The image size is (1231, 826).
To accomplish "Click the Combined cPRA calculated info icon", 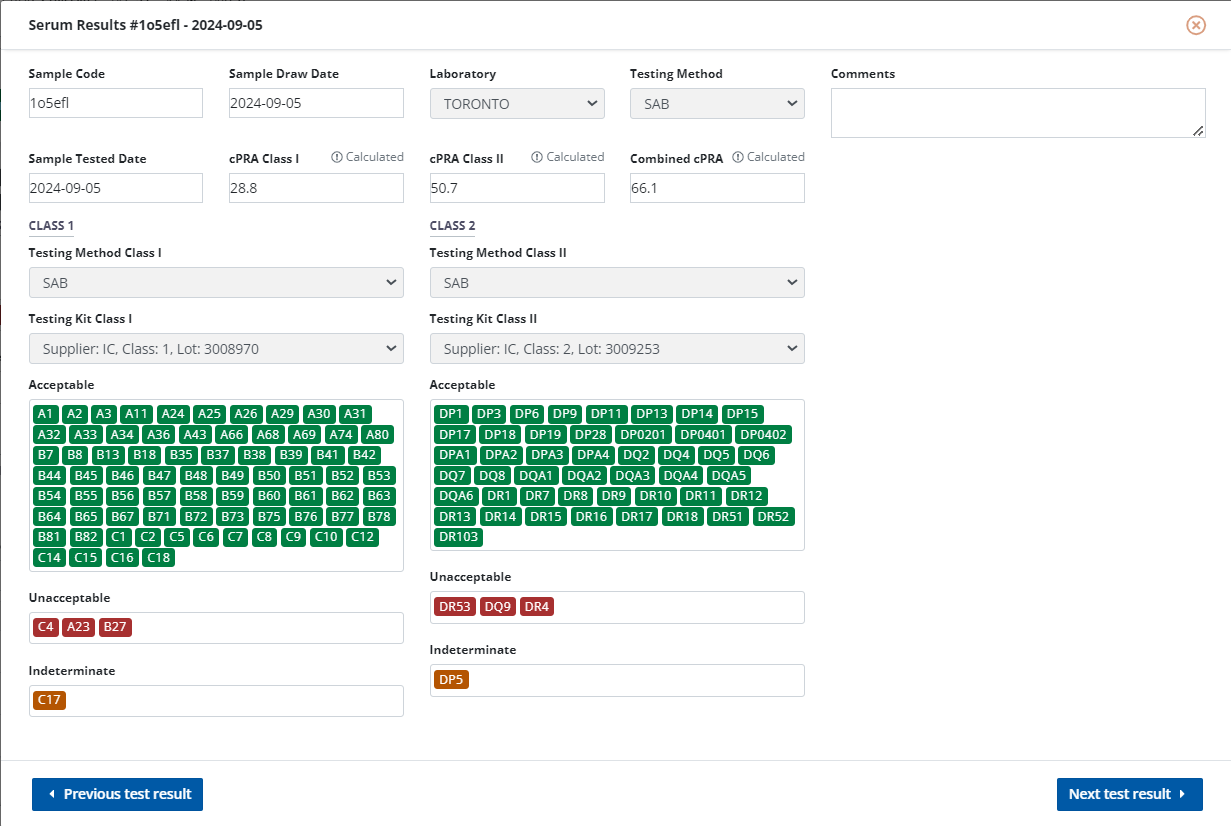I will (x=738, y=157).
